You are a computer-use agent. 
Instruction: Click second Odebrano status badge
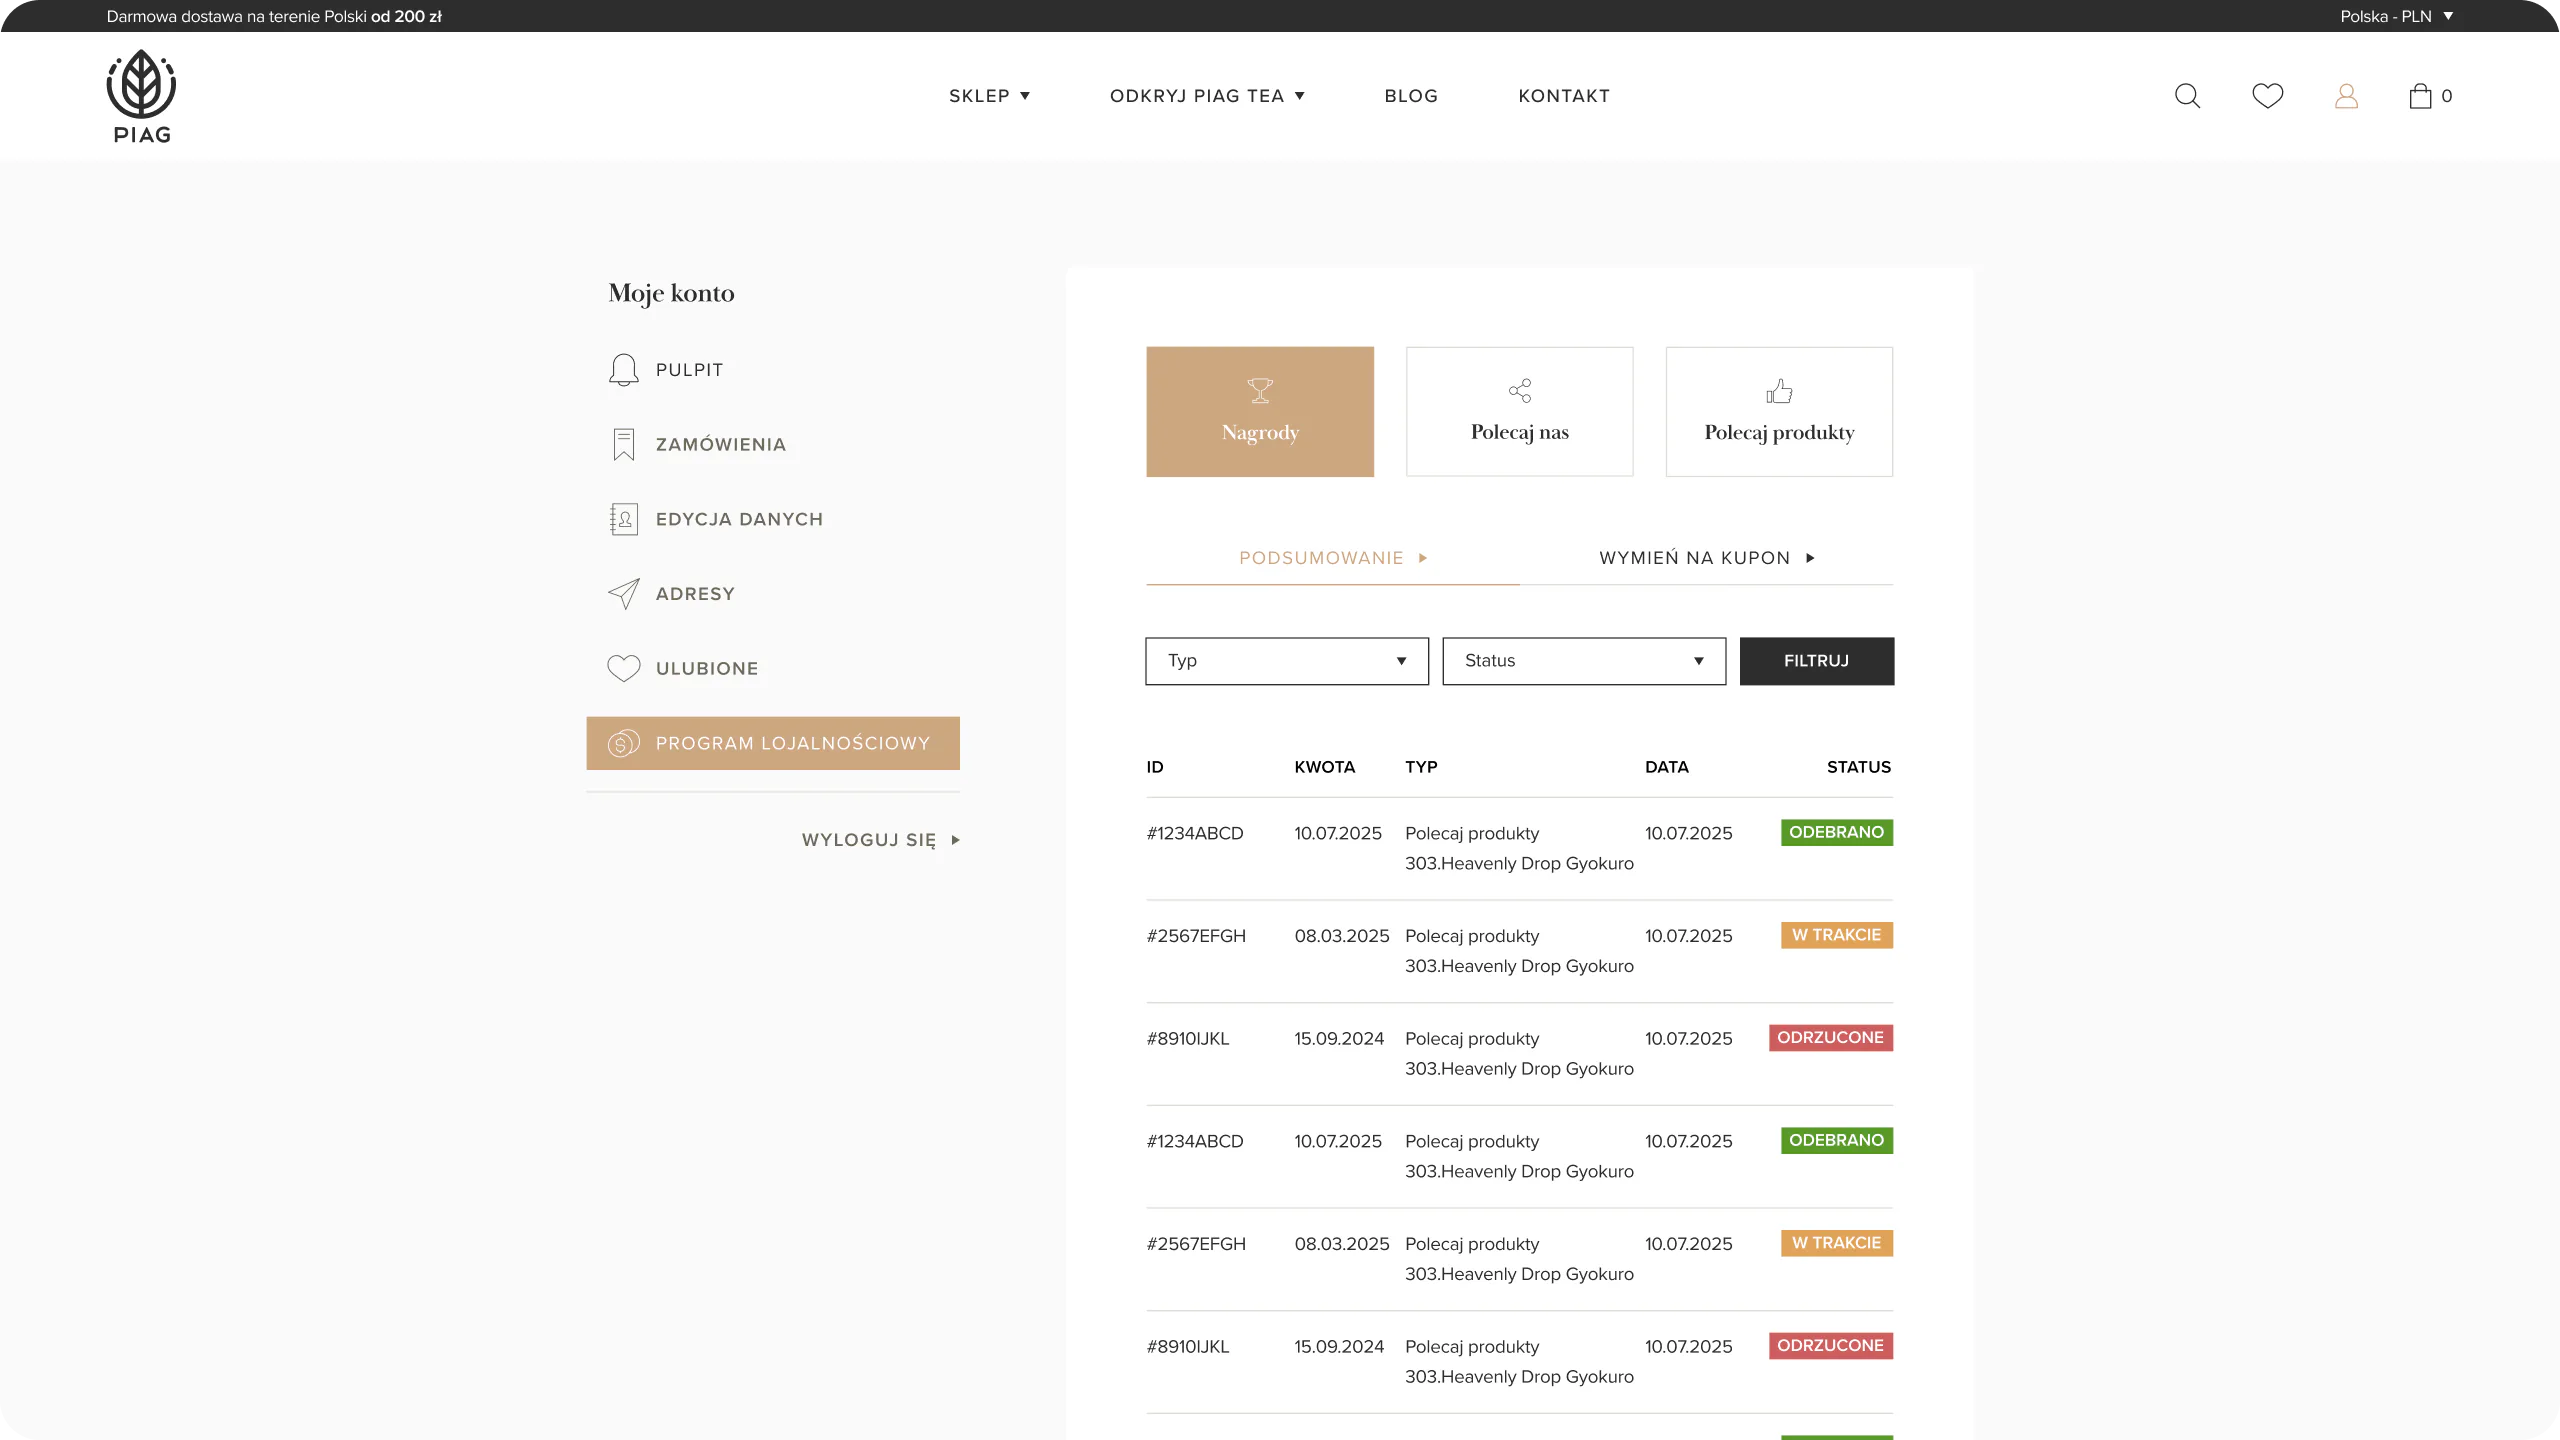(1837, 1140)
